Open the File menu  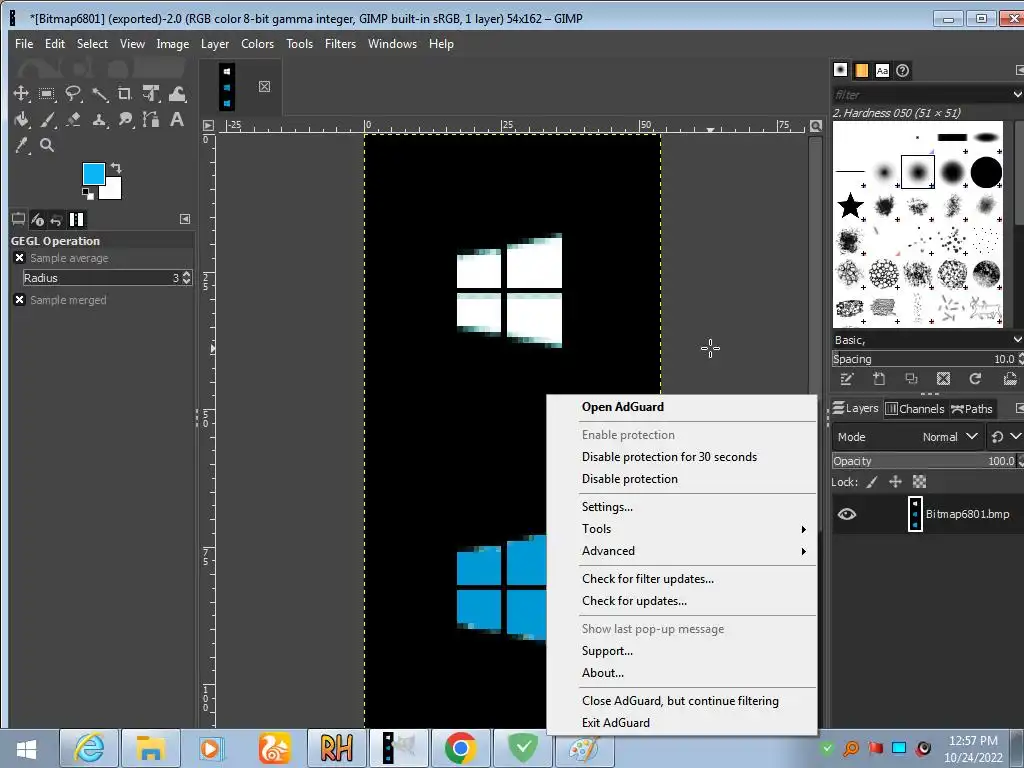(24, 44)
